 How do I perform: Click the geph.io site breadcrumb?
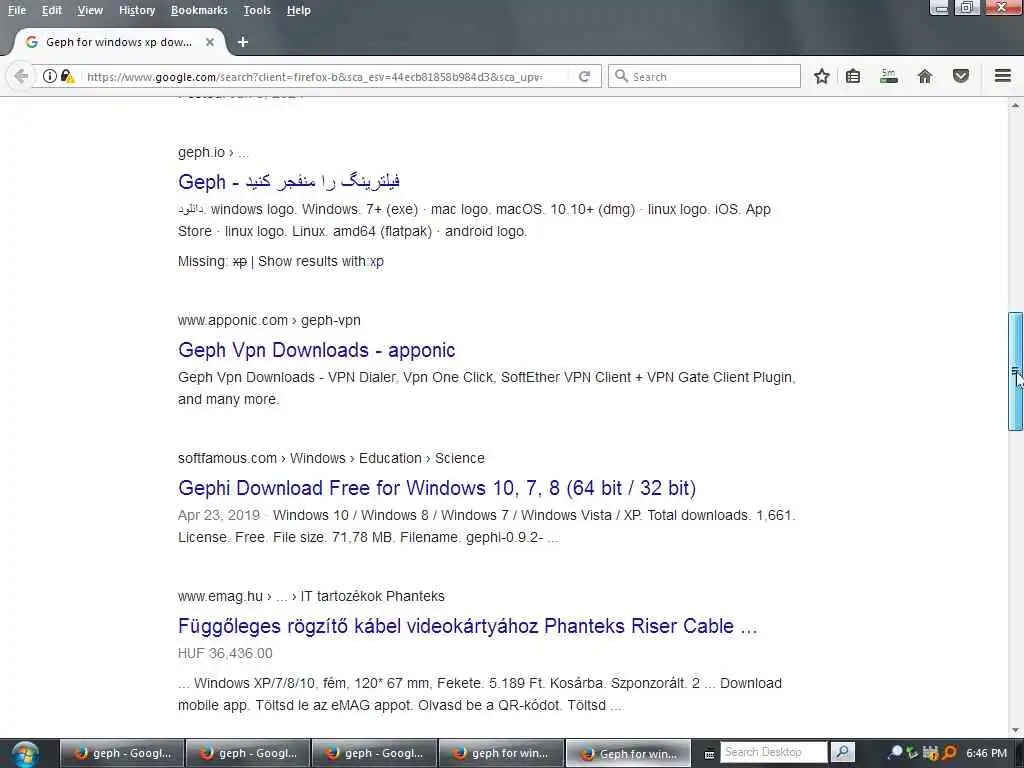213,152
